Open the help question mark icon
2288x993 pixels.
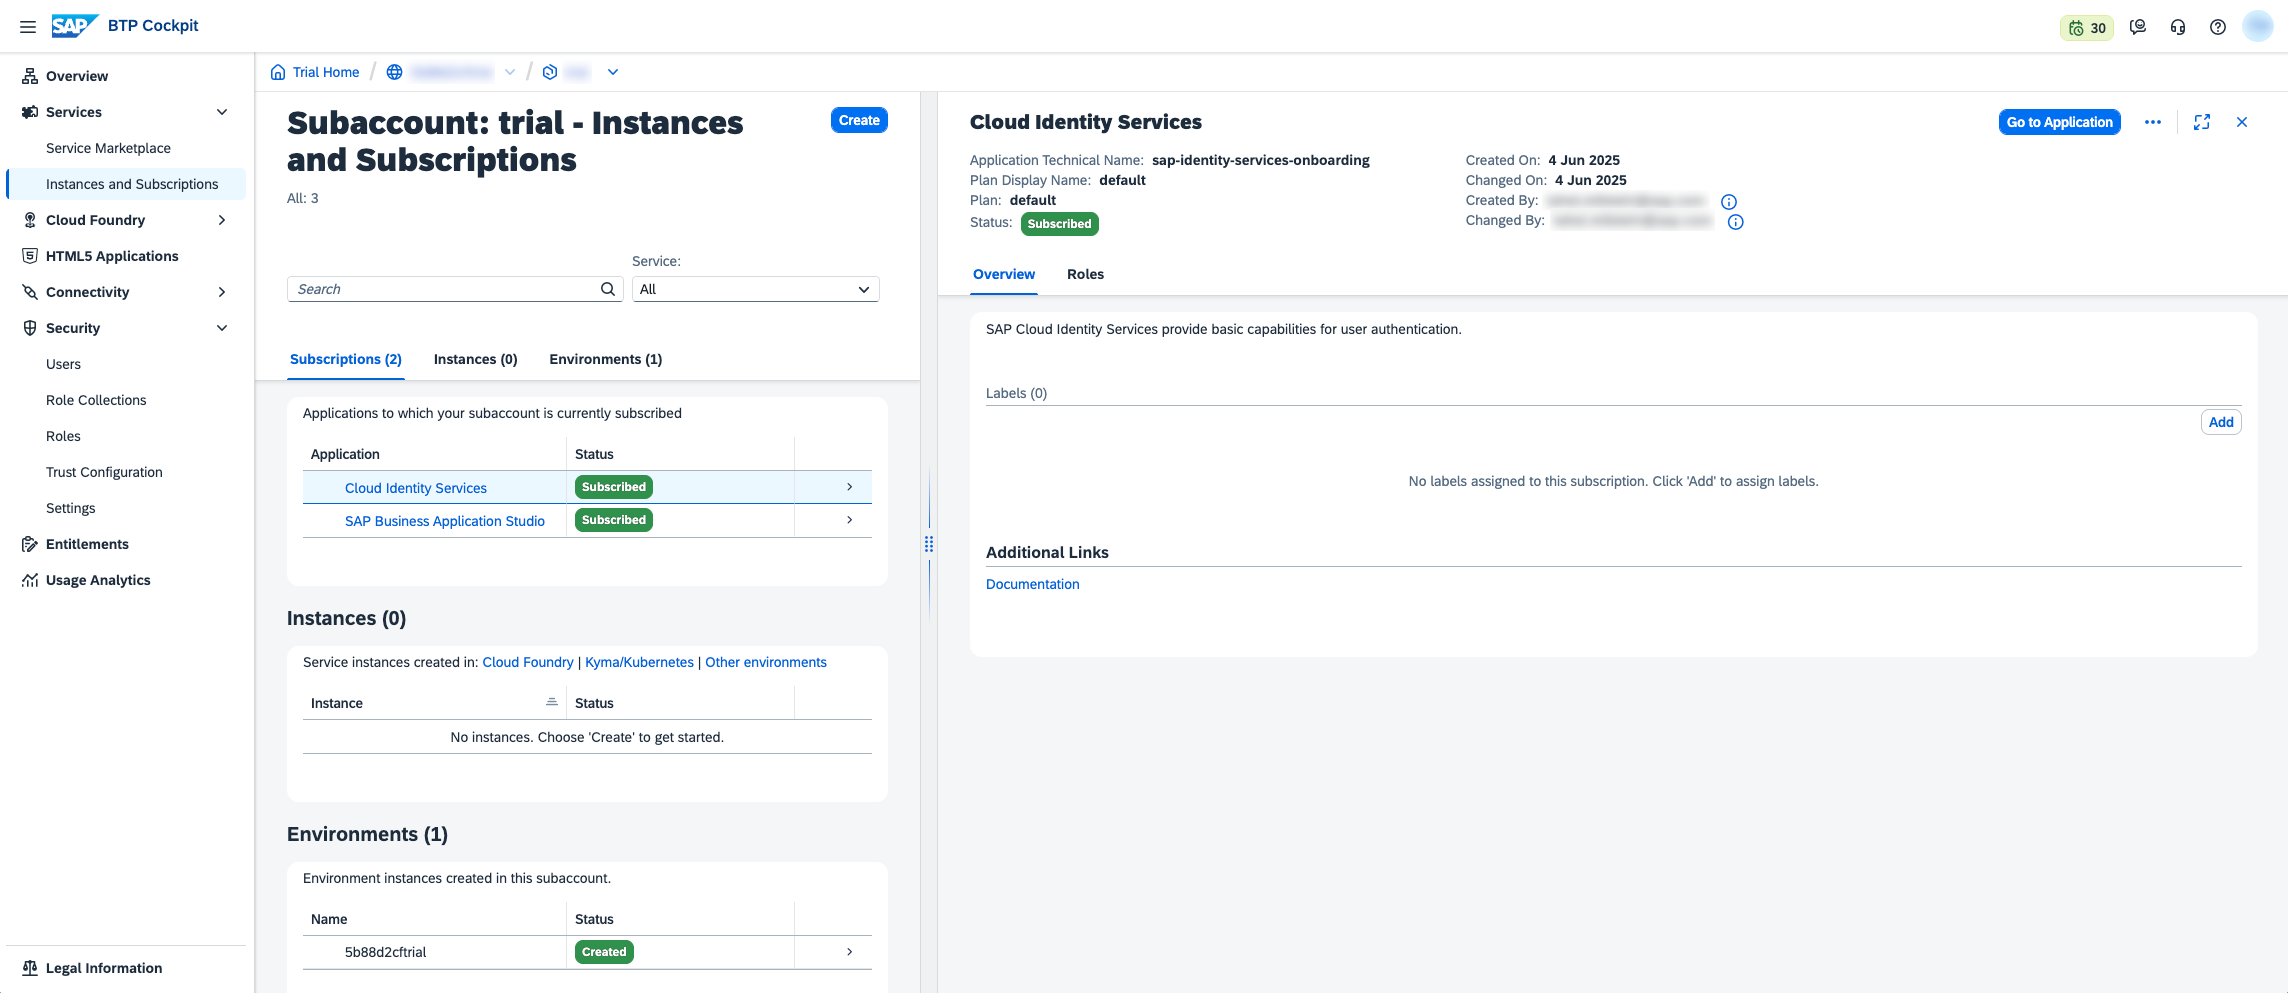[2218, 28]
